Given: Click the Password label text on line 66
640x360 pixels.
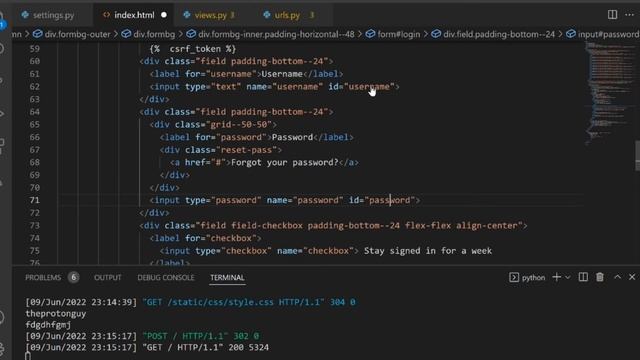Looking at the screenshot, I should 292,137.
